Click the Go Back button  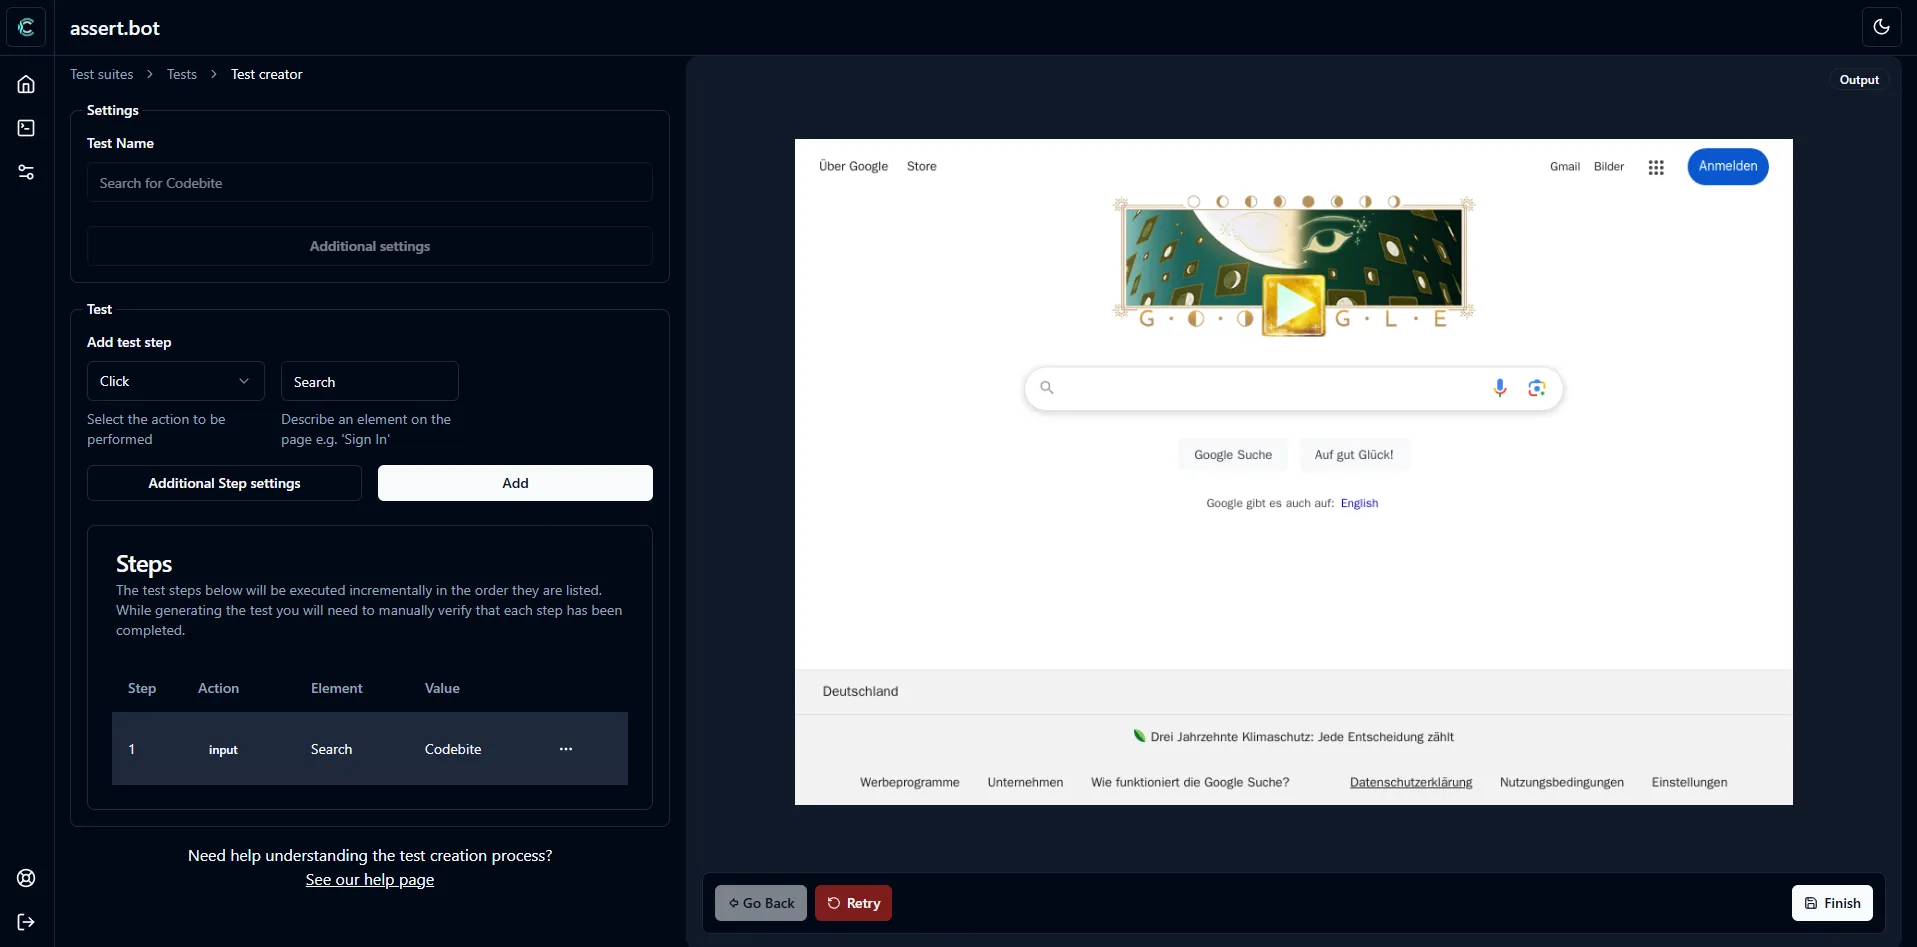(x=761, y=903)
